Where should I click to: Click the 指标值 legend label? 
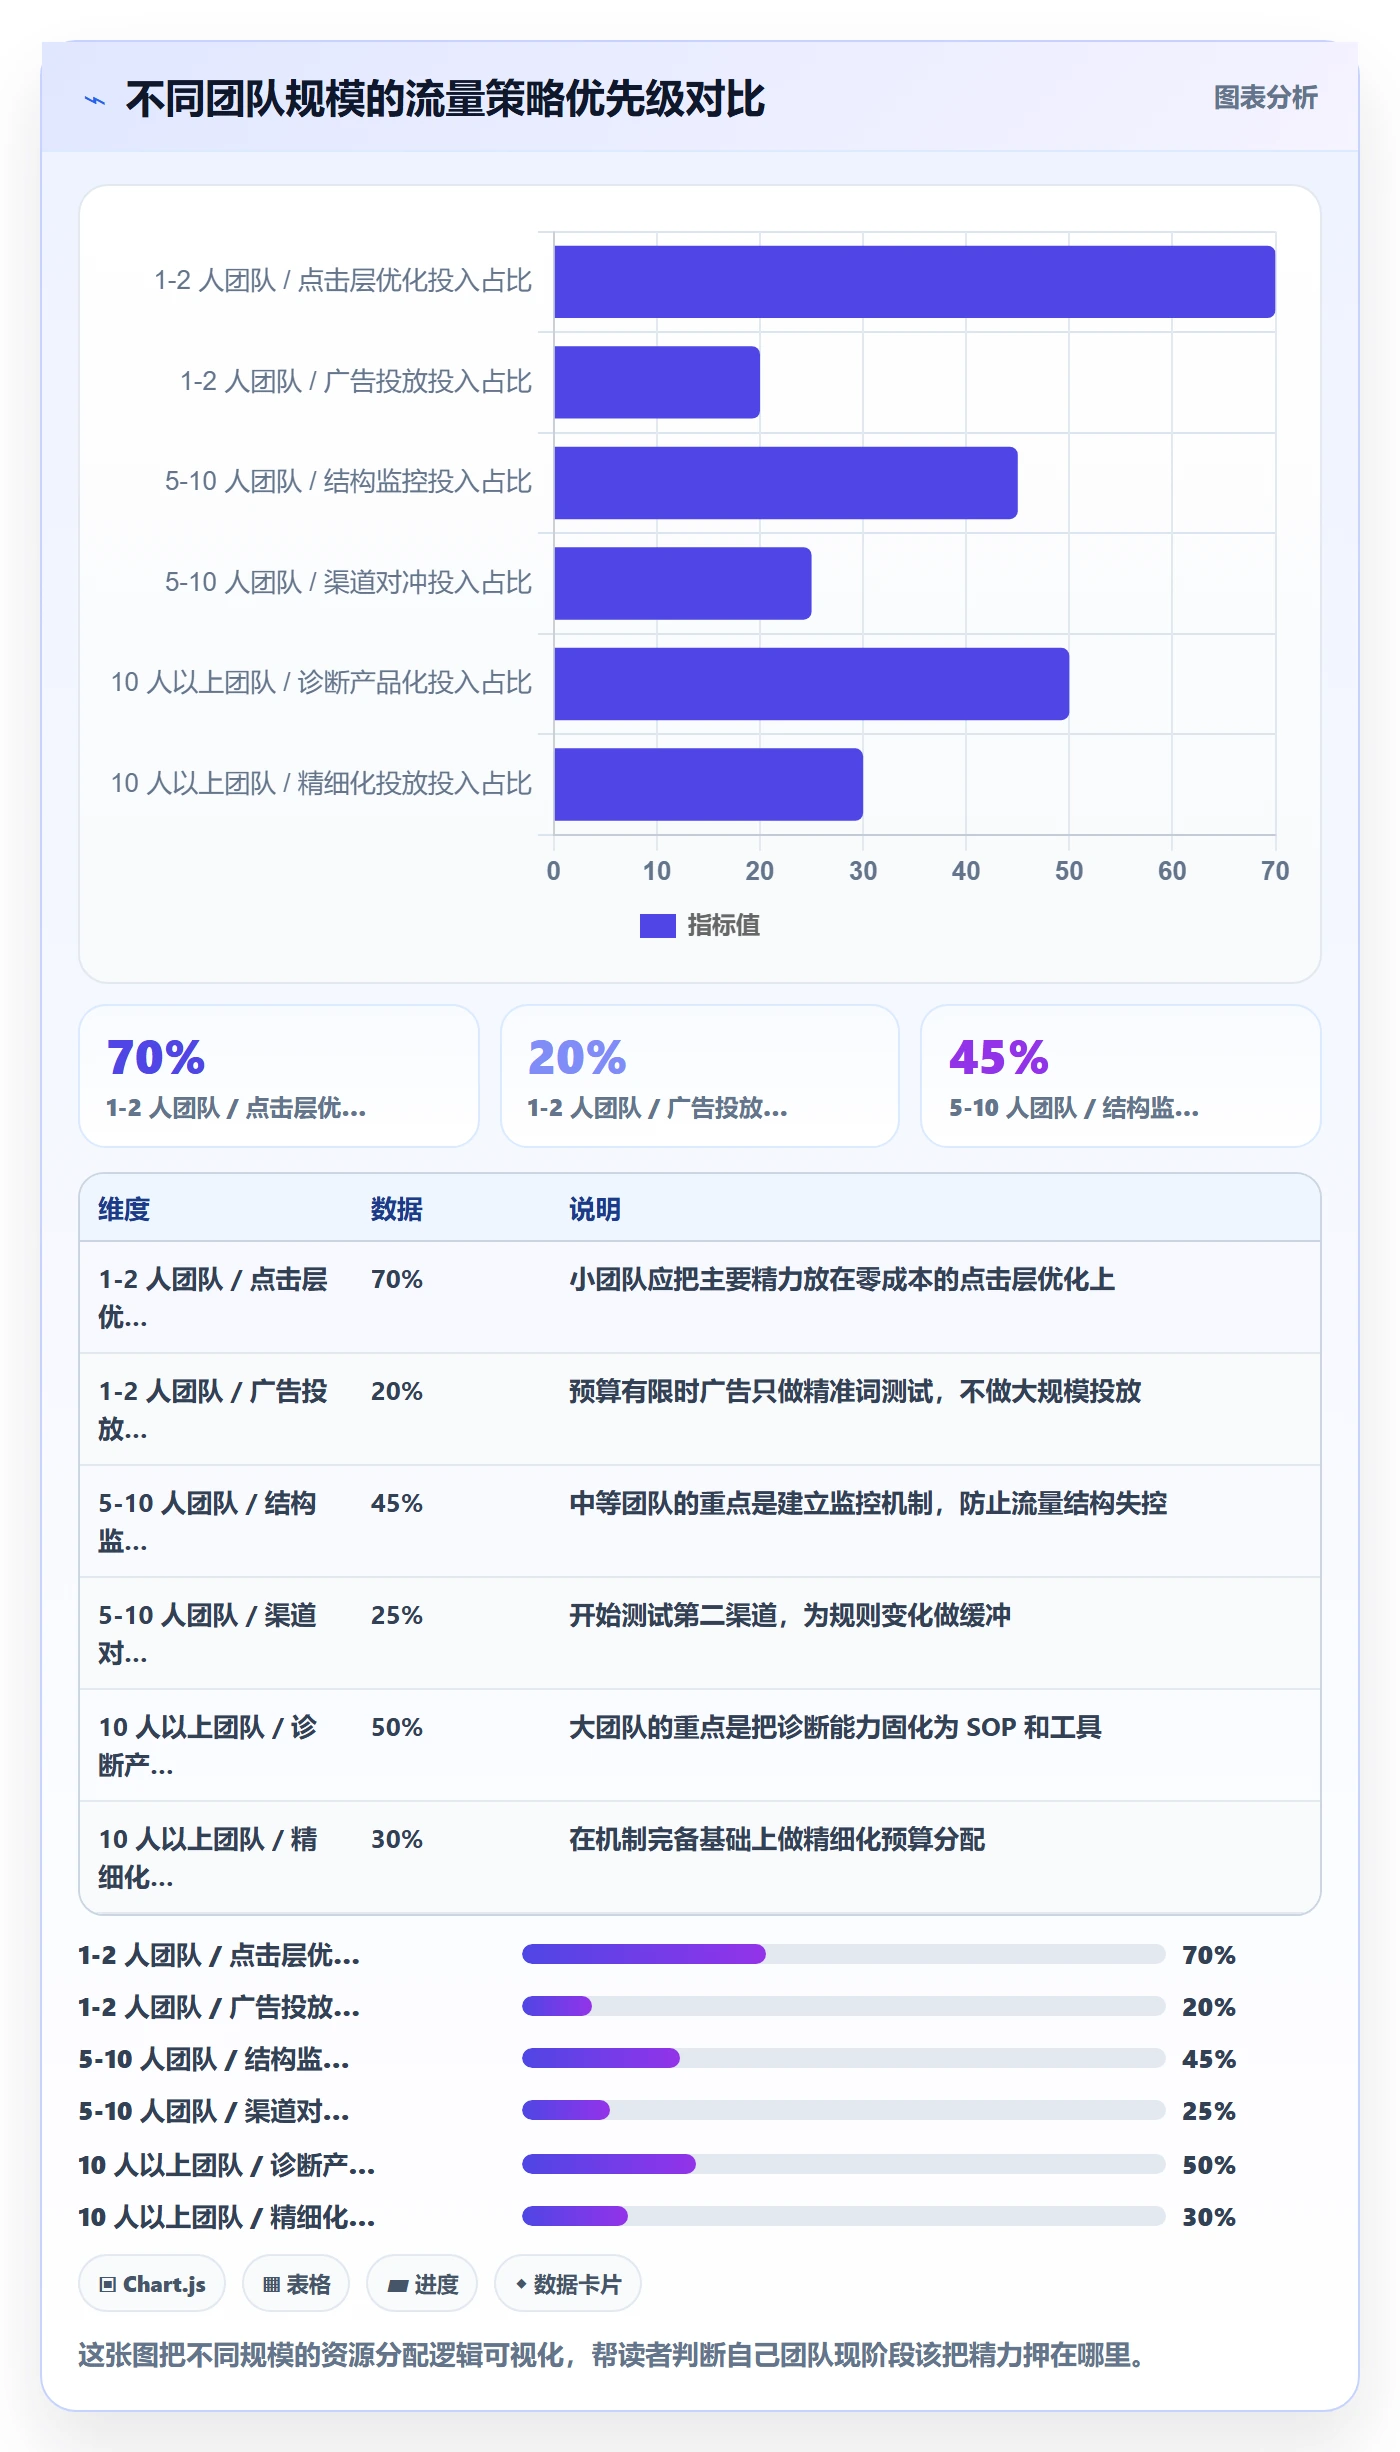pyautogui.click(x=723, y=926)
